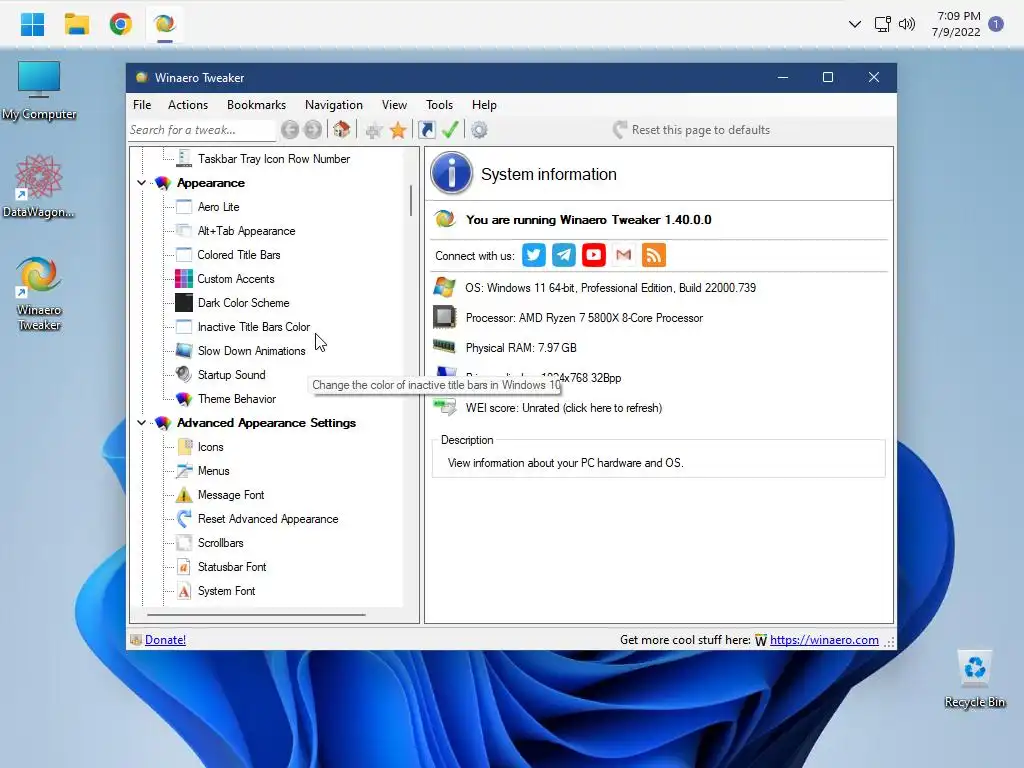Click the Custom Accents colorful icon

184,279
